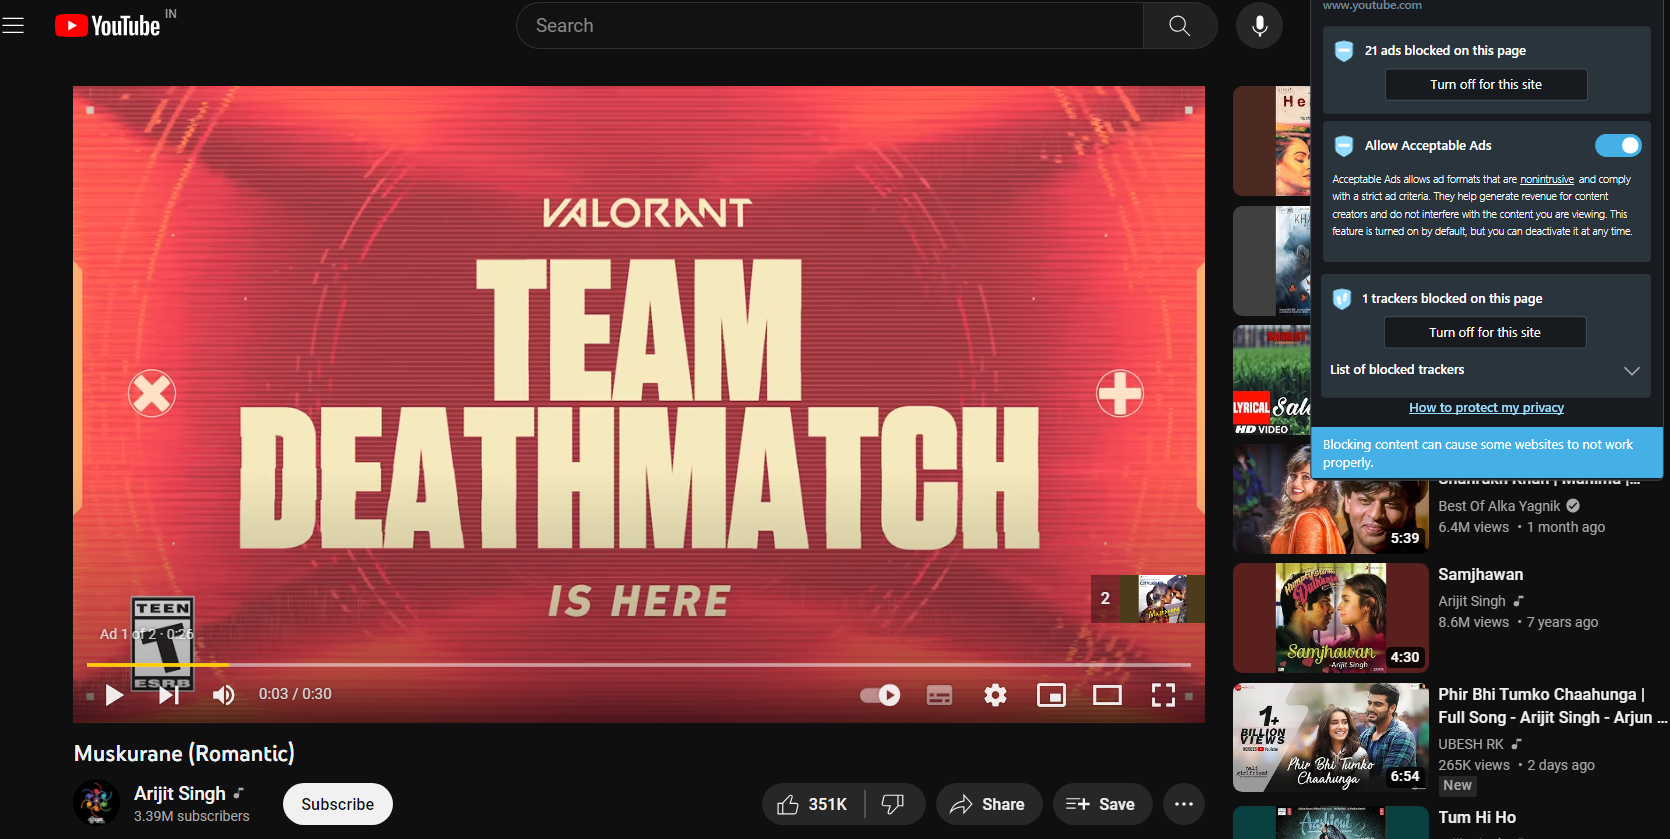The width and height of the screenshot is (1670, 839).
Task: Open the Tum Hi Ho video title
Action: click(x=1477, y=818)
